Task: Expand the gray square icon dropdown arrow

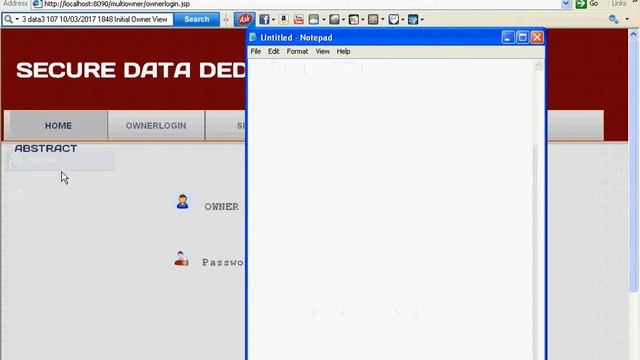Action: coord(382,20)
